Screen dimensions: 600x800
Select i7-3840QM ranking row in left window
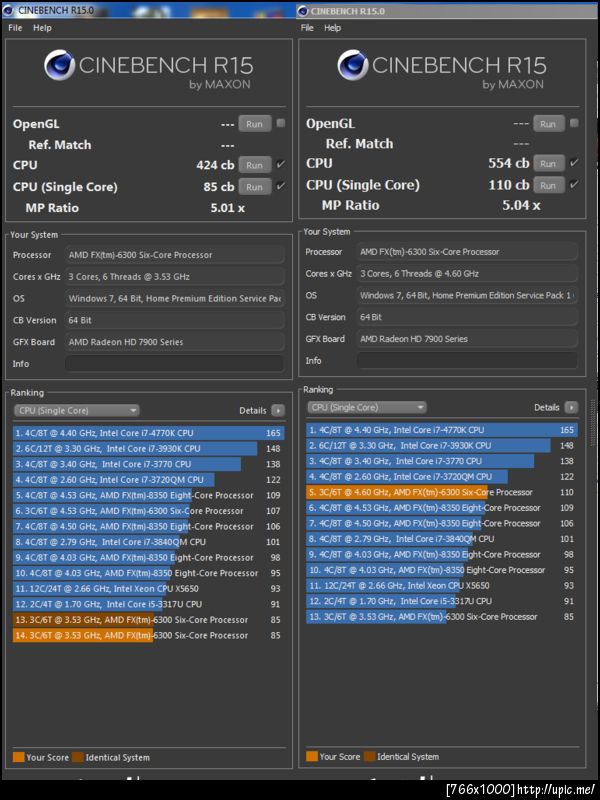148,542
